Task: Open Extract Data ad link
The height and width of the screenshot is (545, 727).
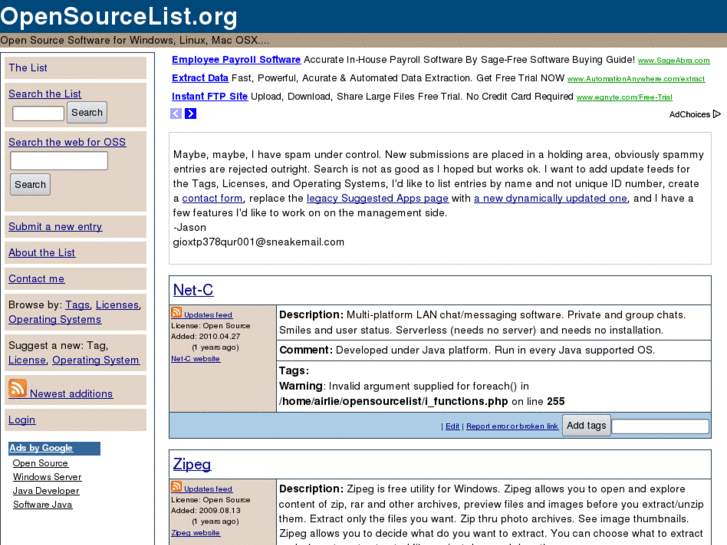Action: tap(200, 78)
